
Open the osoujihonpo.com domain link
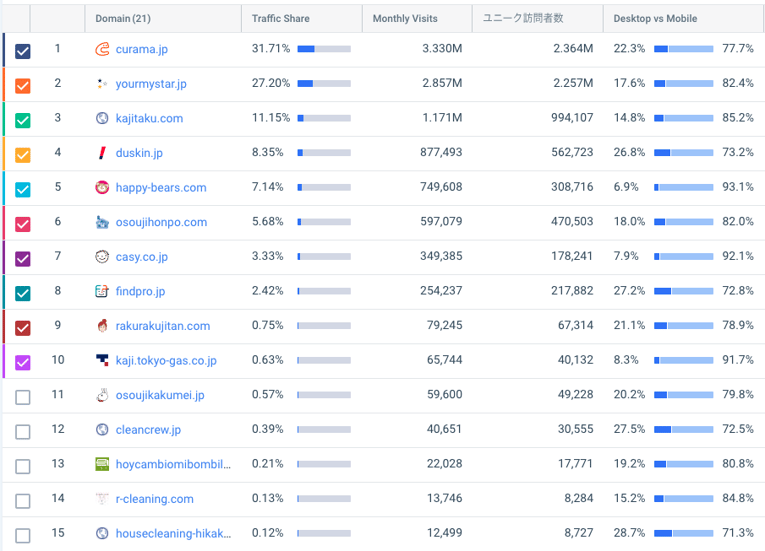tap(161, 222)
